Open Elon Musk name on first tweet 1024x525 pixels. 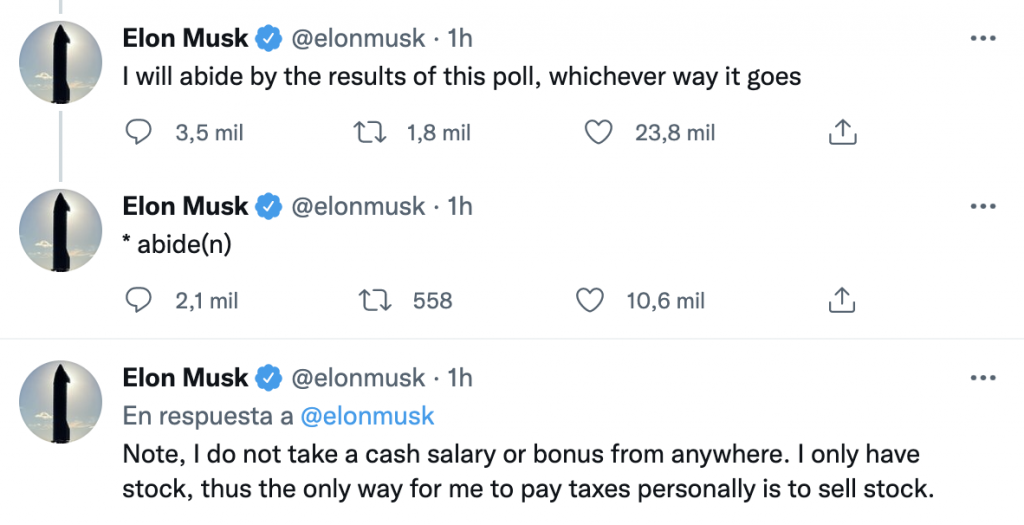tap(184, 38)
